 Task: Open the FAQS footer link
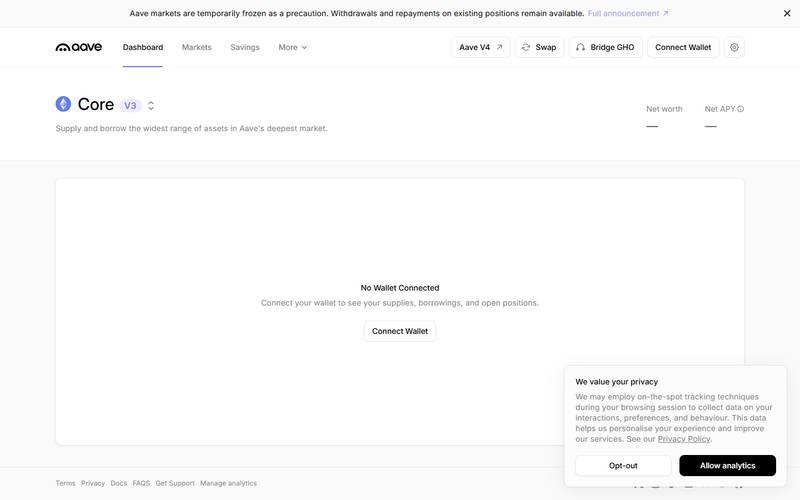141,483
